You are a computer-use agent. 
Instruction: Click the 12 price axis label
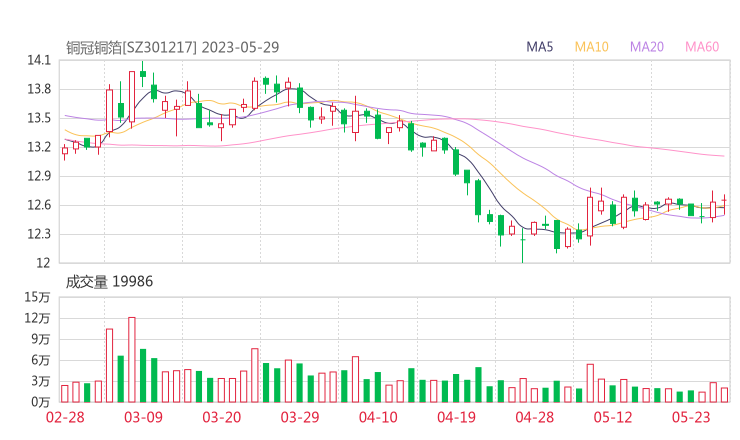(43, 263)
